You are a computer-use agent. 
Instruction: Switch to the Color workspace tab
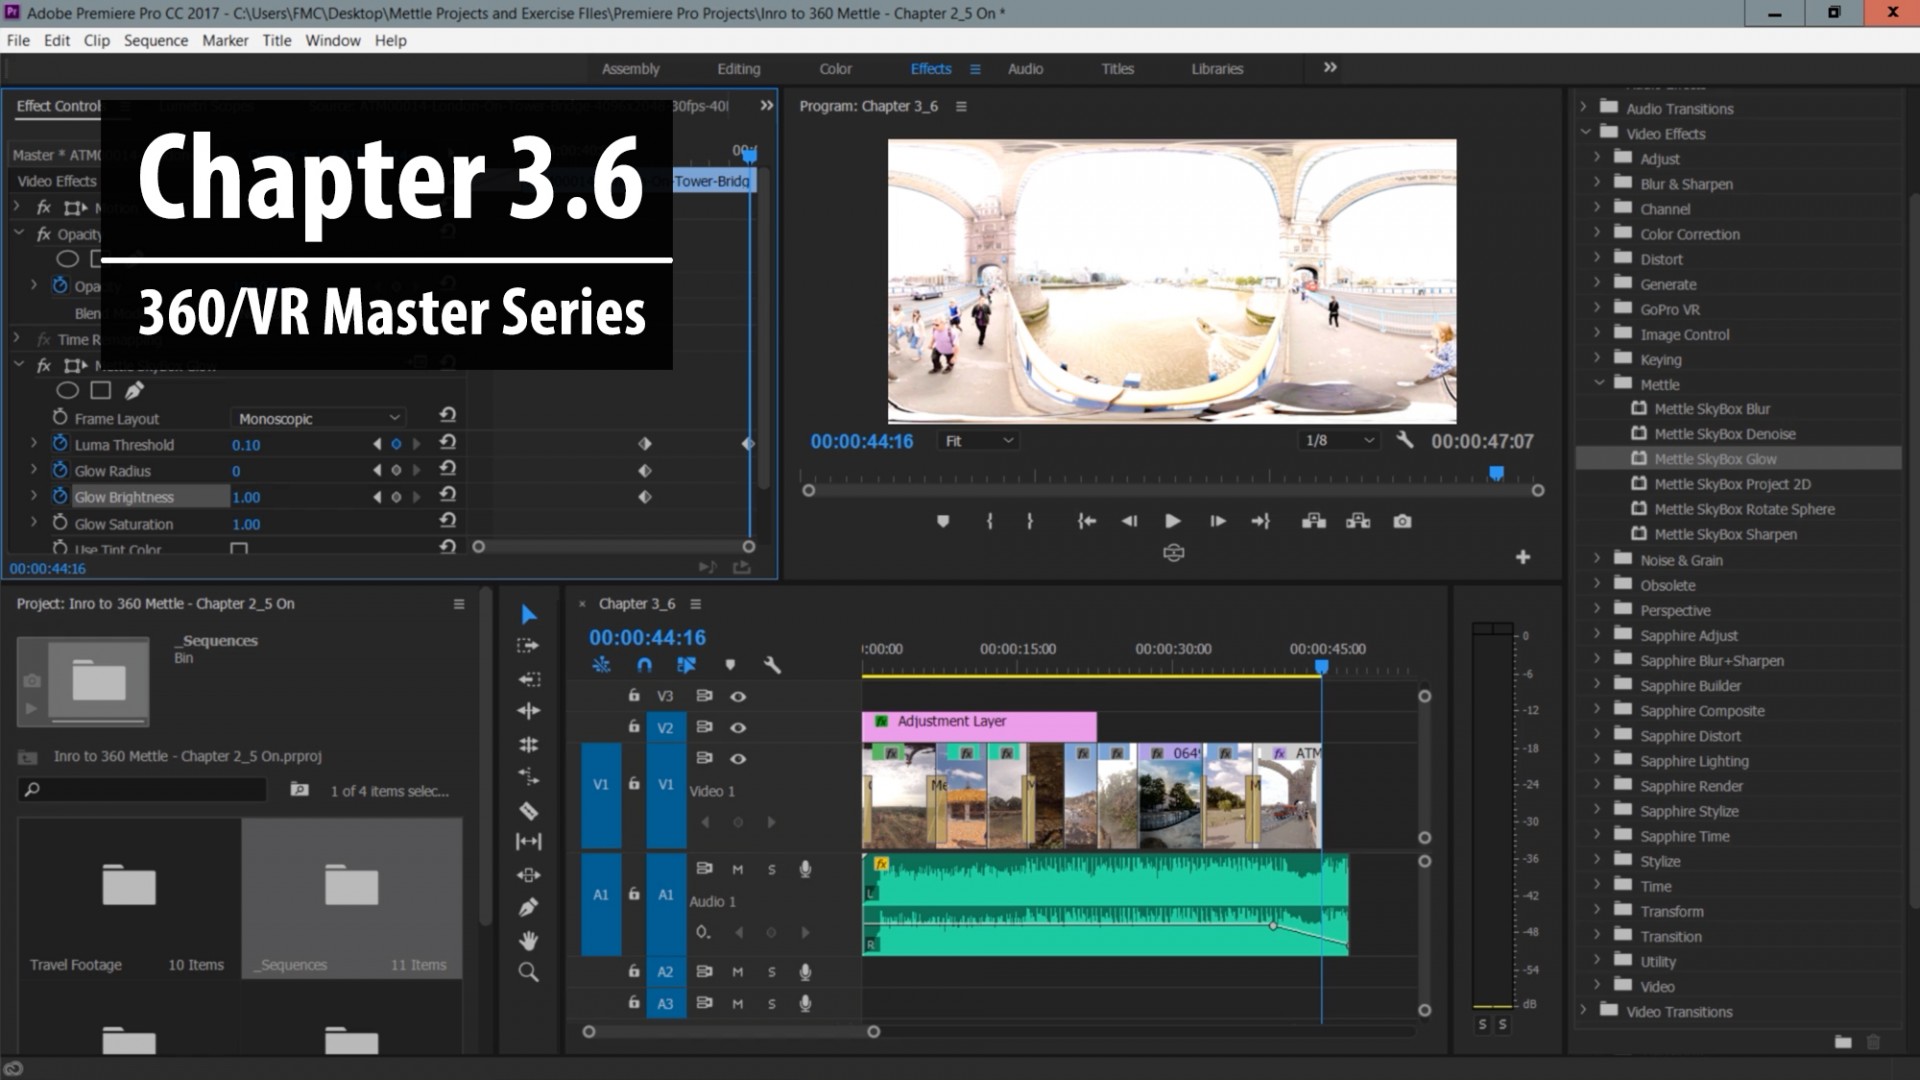835,68
